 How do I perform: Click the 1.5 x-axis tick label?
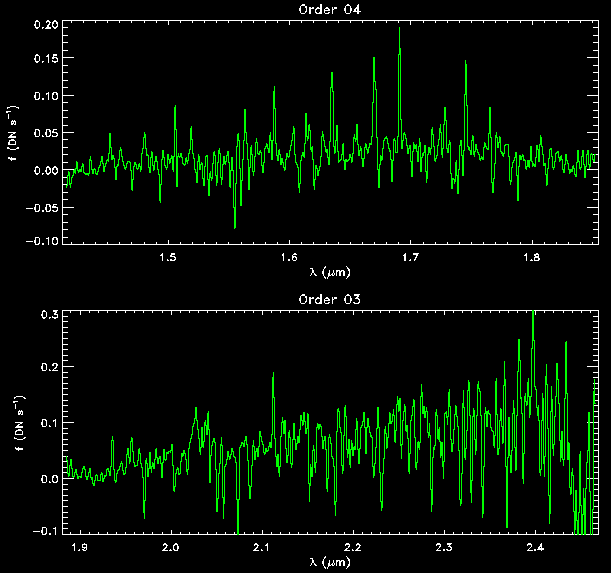(x=168, y=259)
